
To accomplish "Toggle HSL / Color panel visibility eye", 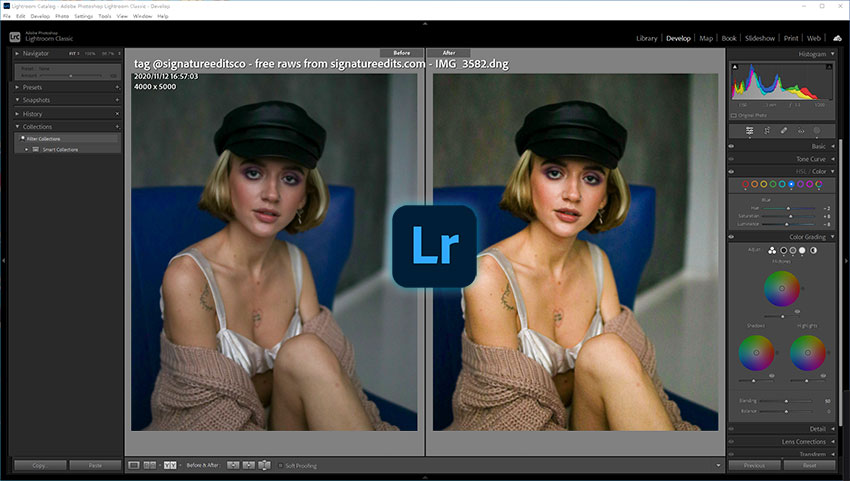I will pos(731,171).
